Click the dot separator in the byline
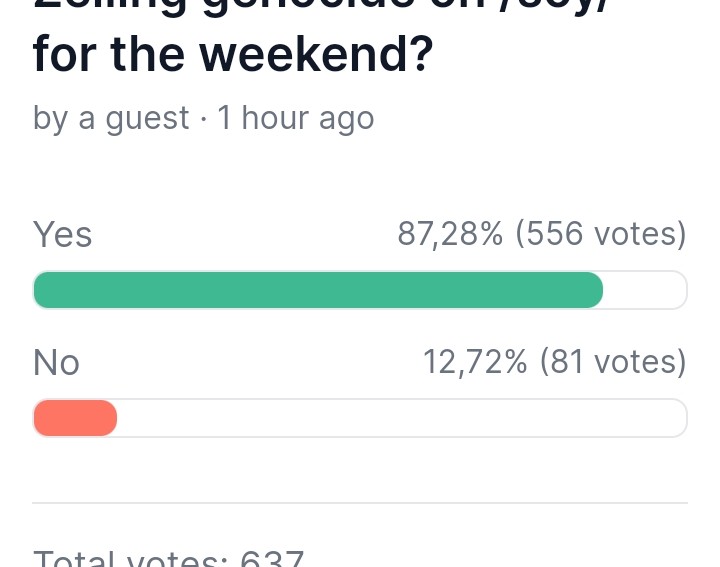 tap(203, 118)
